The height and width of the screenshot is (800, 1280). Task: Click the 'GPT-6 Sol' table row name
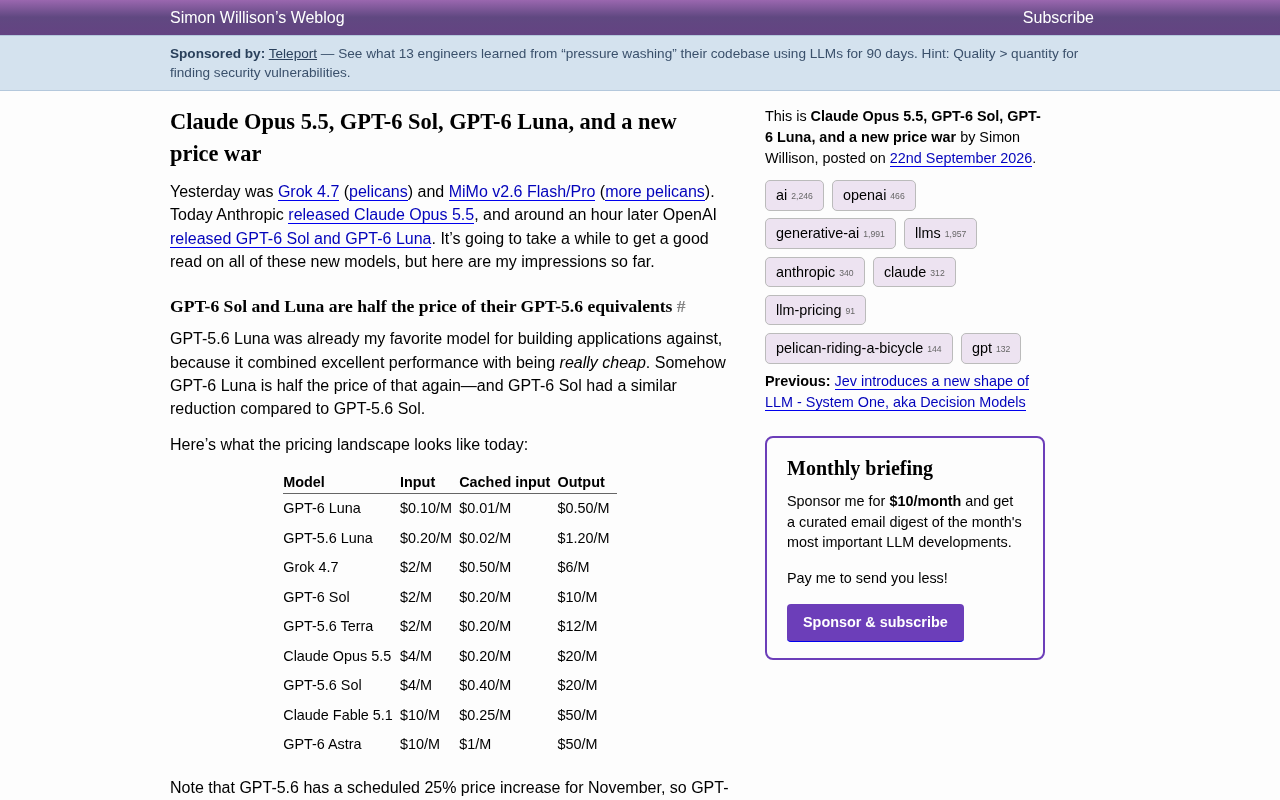(x=316, y=597)
